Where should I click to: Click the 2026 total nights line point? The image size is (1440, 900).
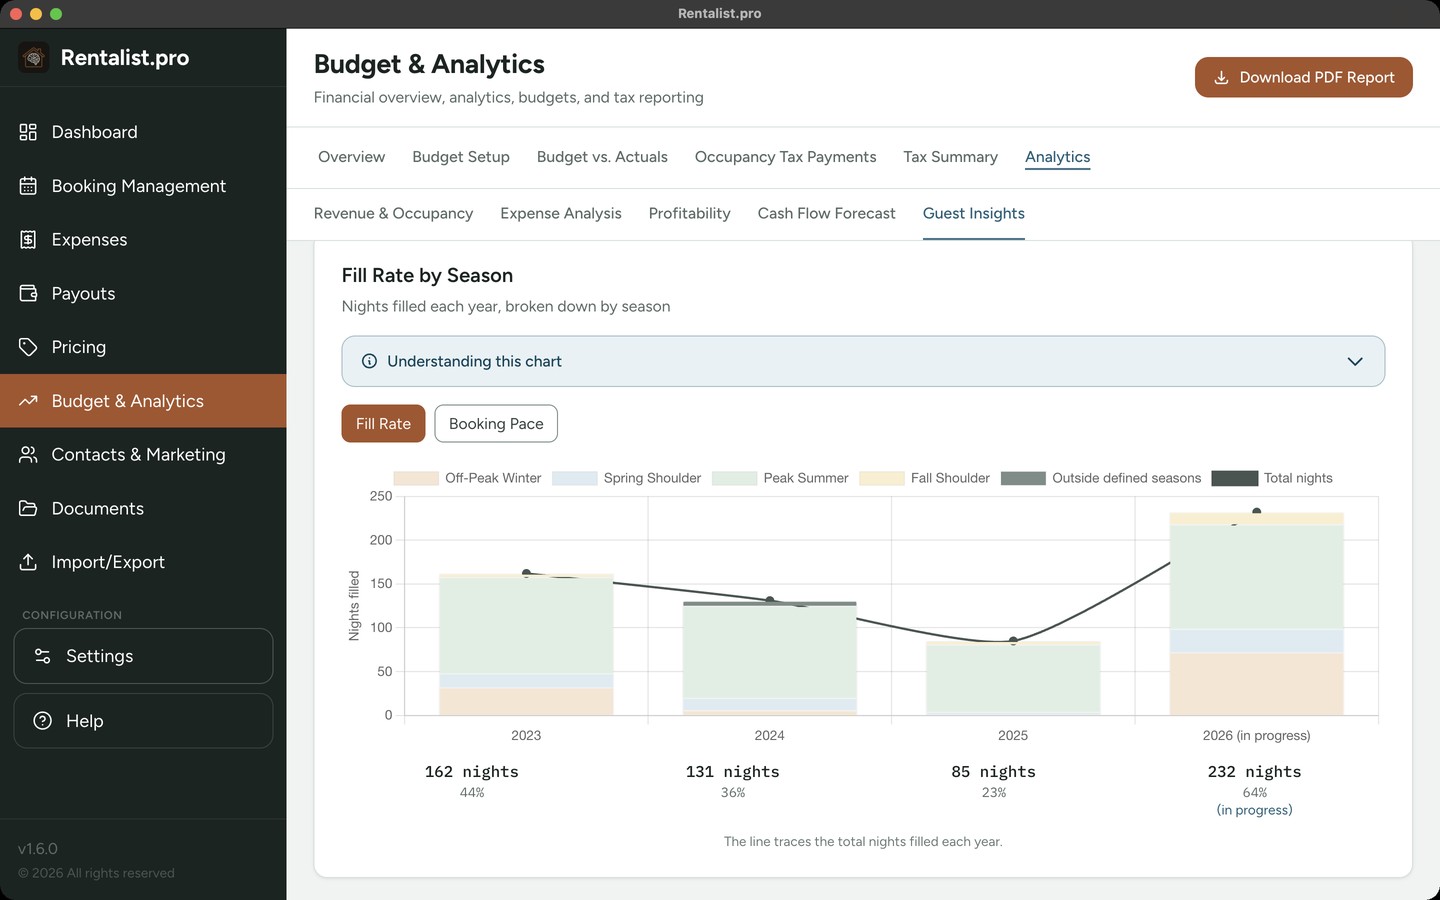coord(1257,511)
